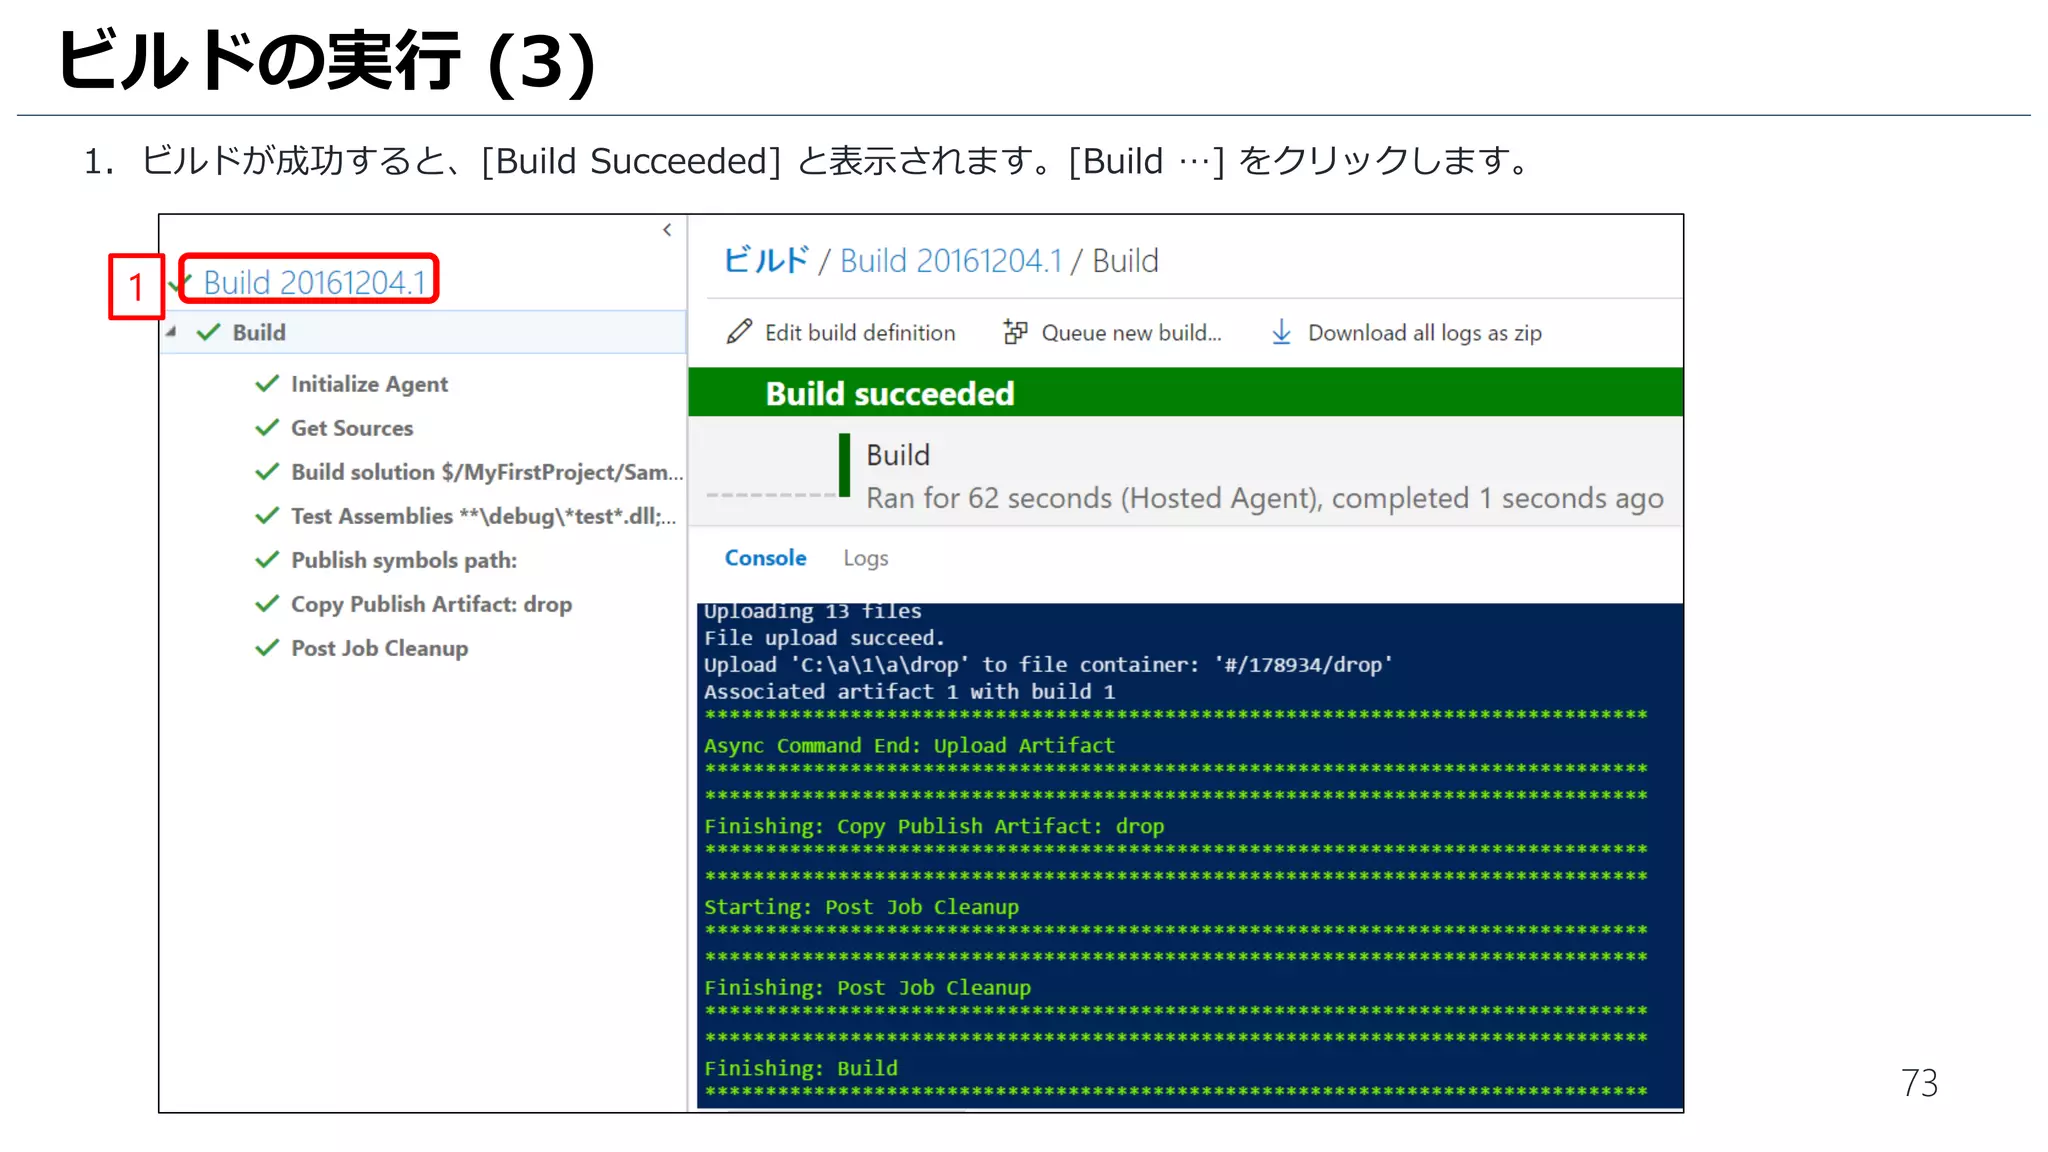Image resolution: width=2048 pixels, height=1152 pixels.
Task: Click 'Associated artifact 1 with build 1' line
Action: click(x=909, y=692)
